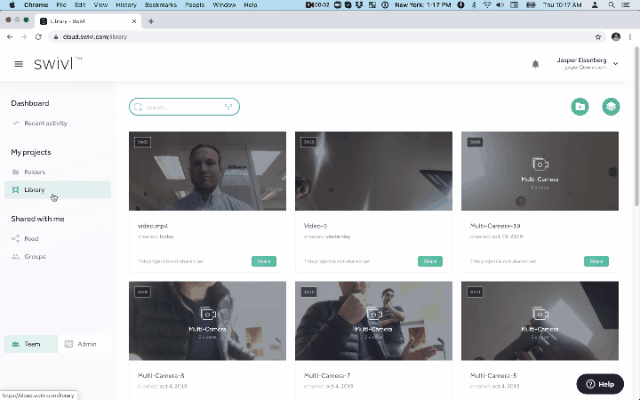The image size is (640, 400).
Task: Open the video.mp4 thumbnail
Action: pyautogui.click(x=207, y=171)
